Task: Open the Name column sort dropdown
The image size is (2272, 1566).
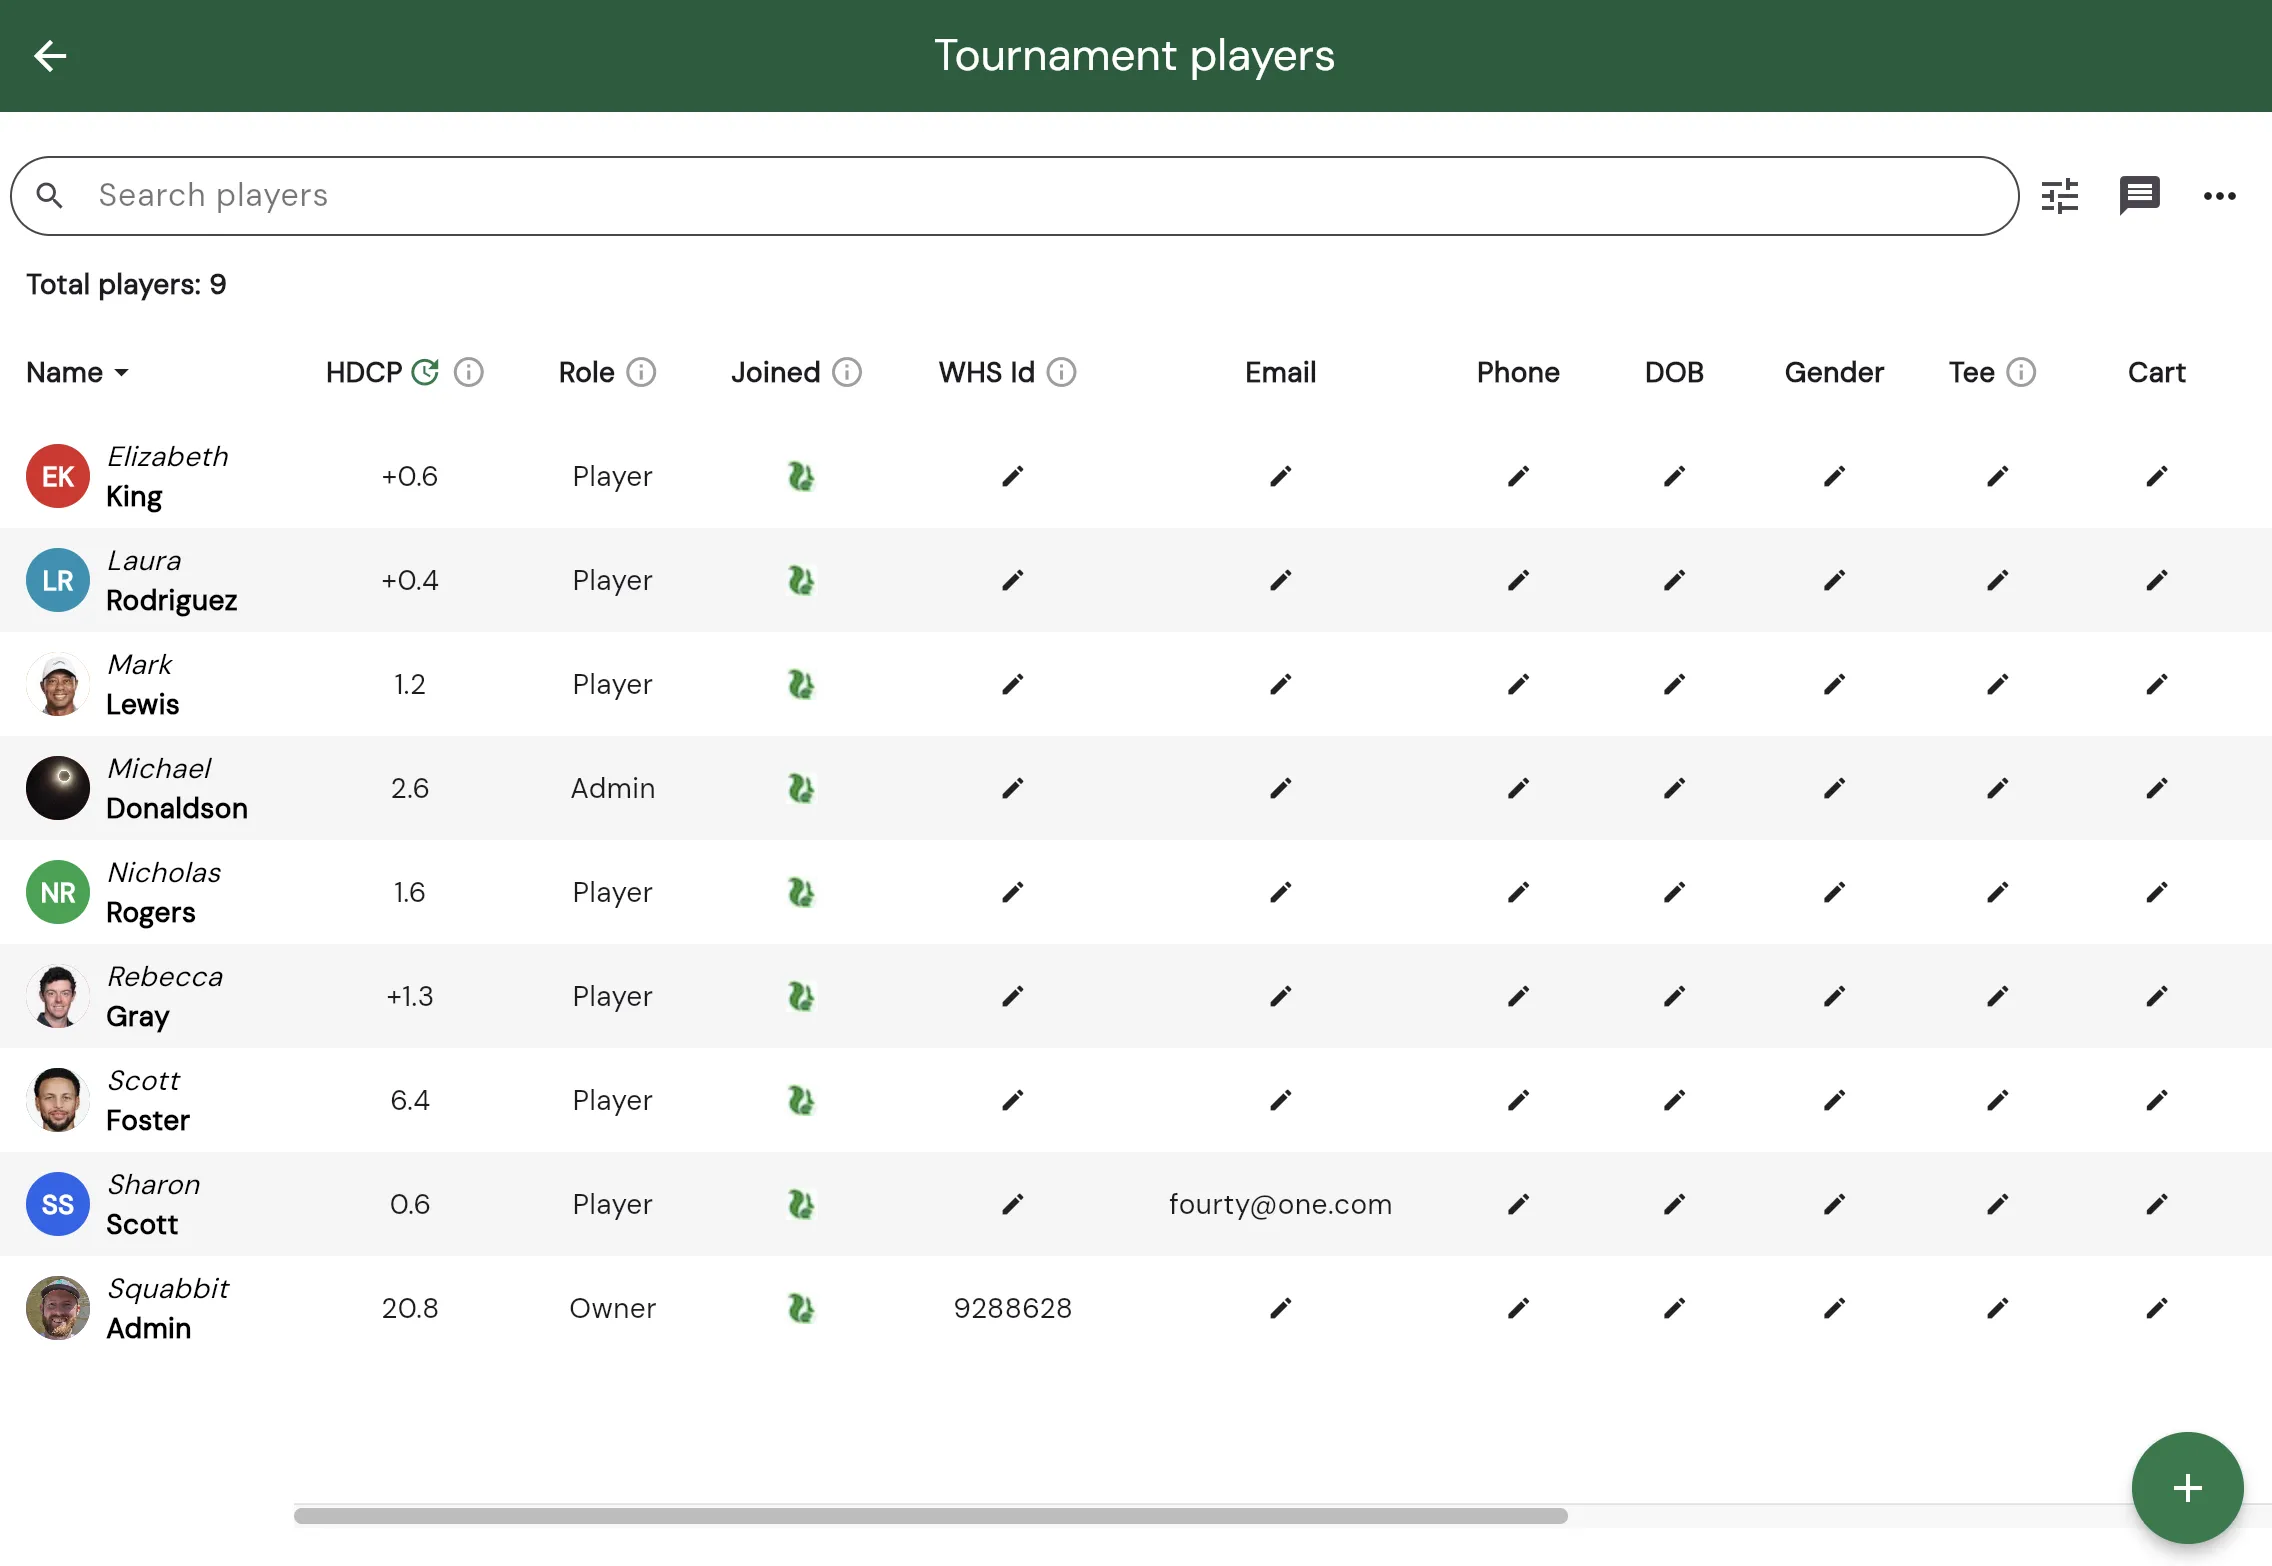Action: [x=123, y=372]
